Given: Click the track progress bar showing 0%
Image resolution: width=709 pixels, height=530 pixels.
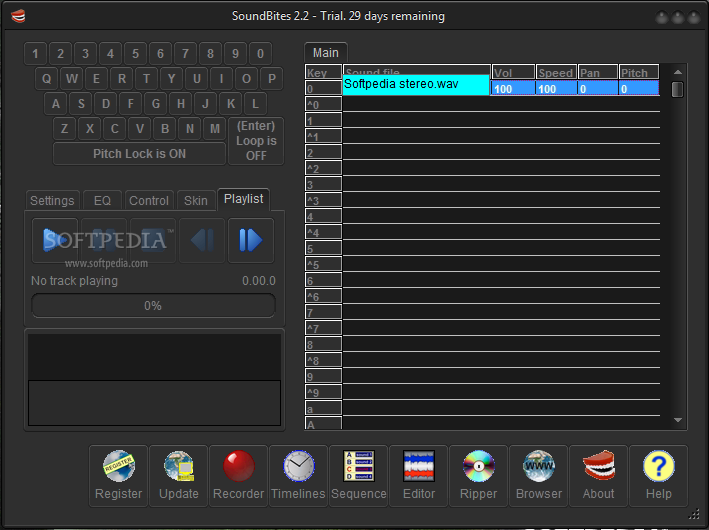Looking at the screenshot, I should (x=153, y=306).
